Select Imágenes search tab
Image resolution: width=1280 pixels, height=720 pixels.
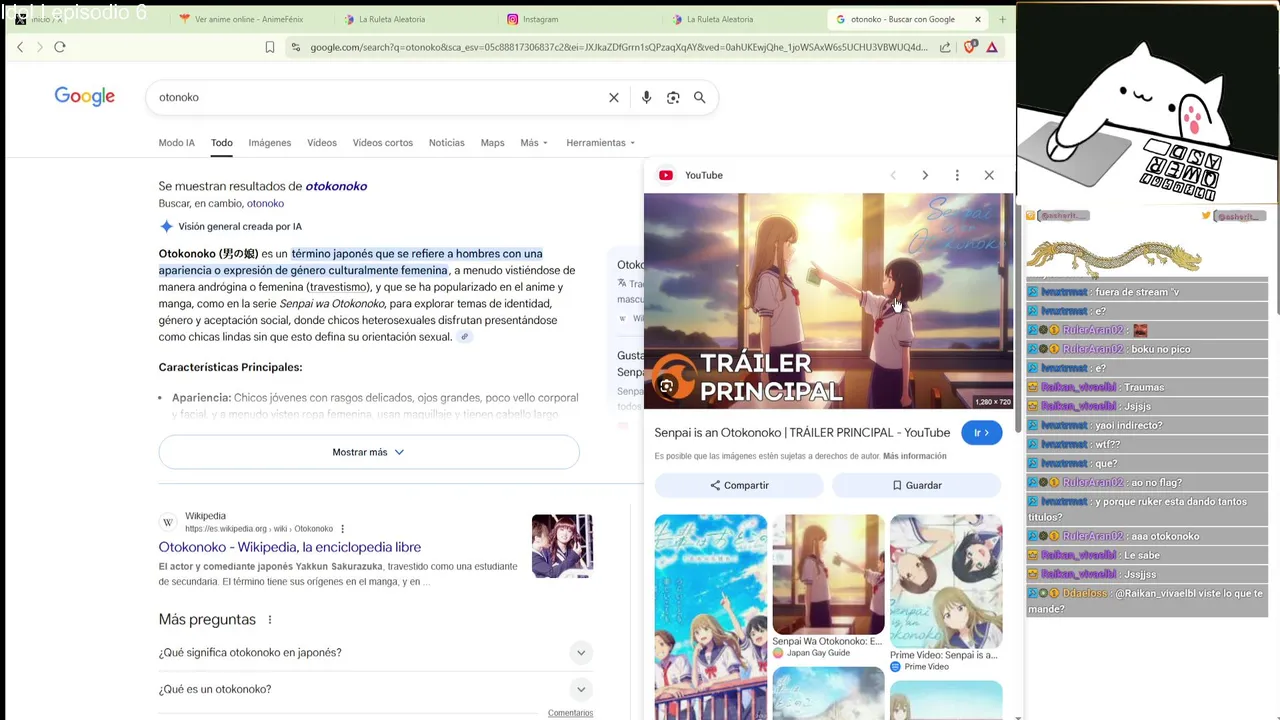click(x=270, y=143)
